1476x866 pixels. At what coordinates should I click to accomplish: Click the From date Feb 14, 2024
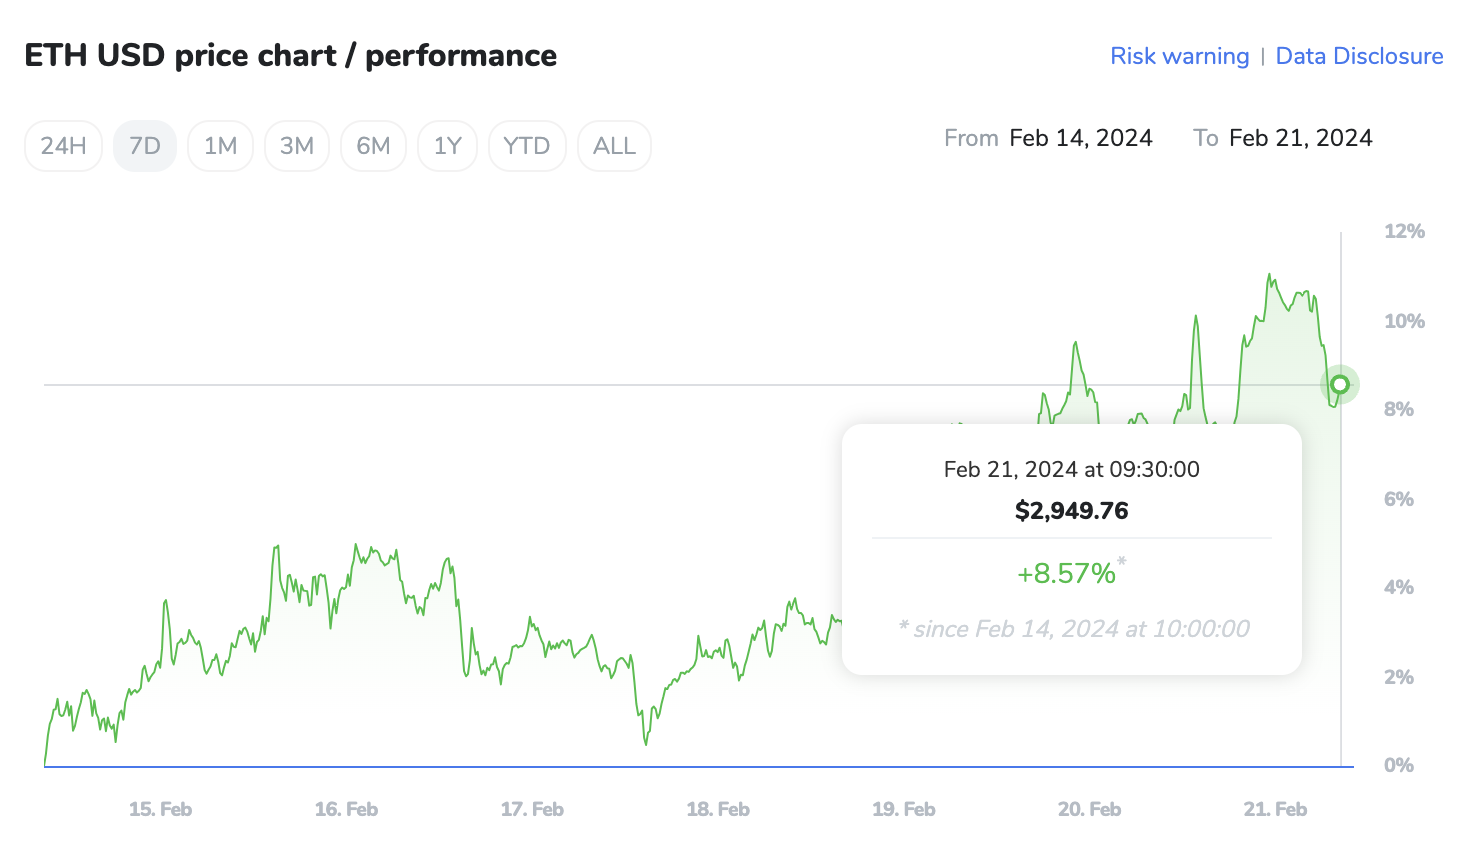[1081, 137]
